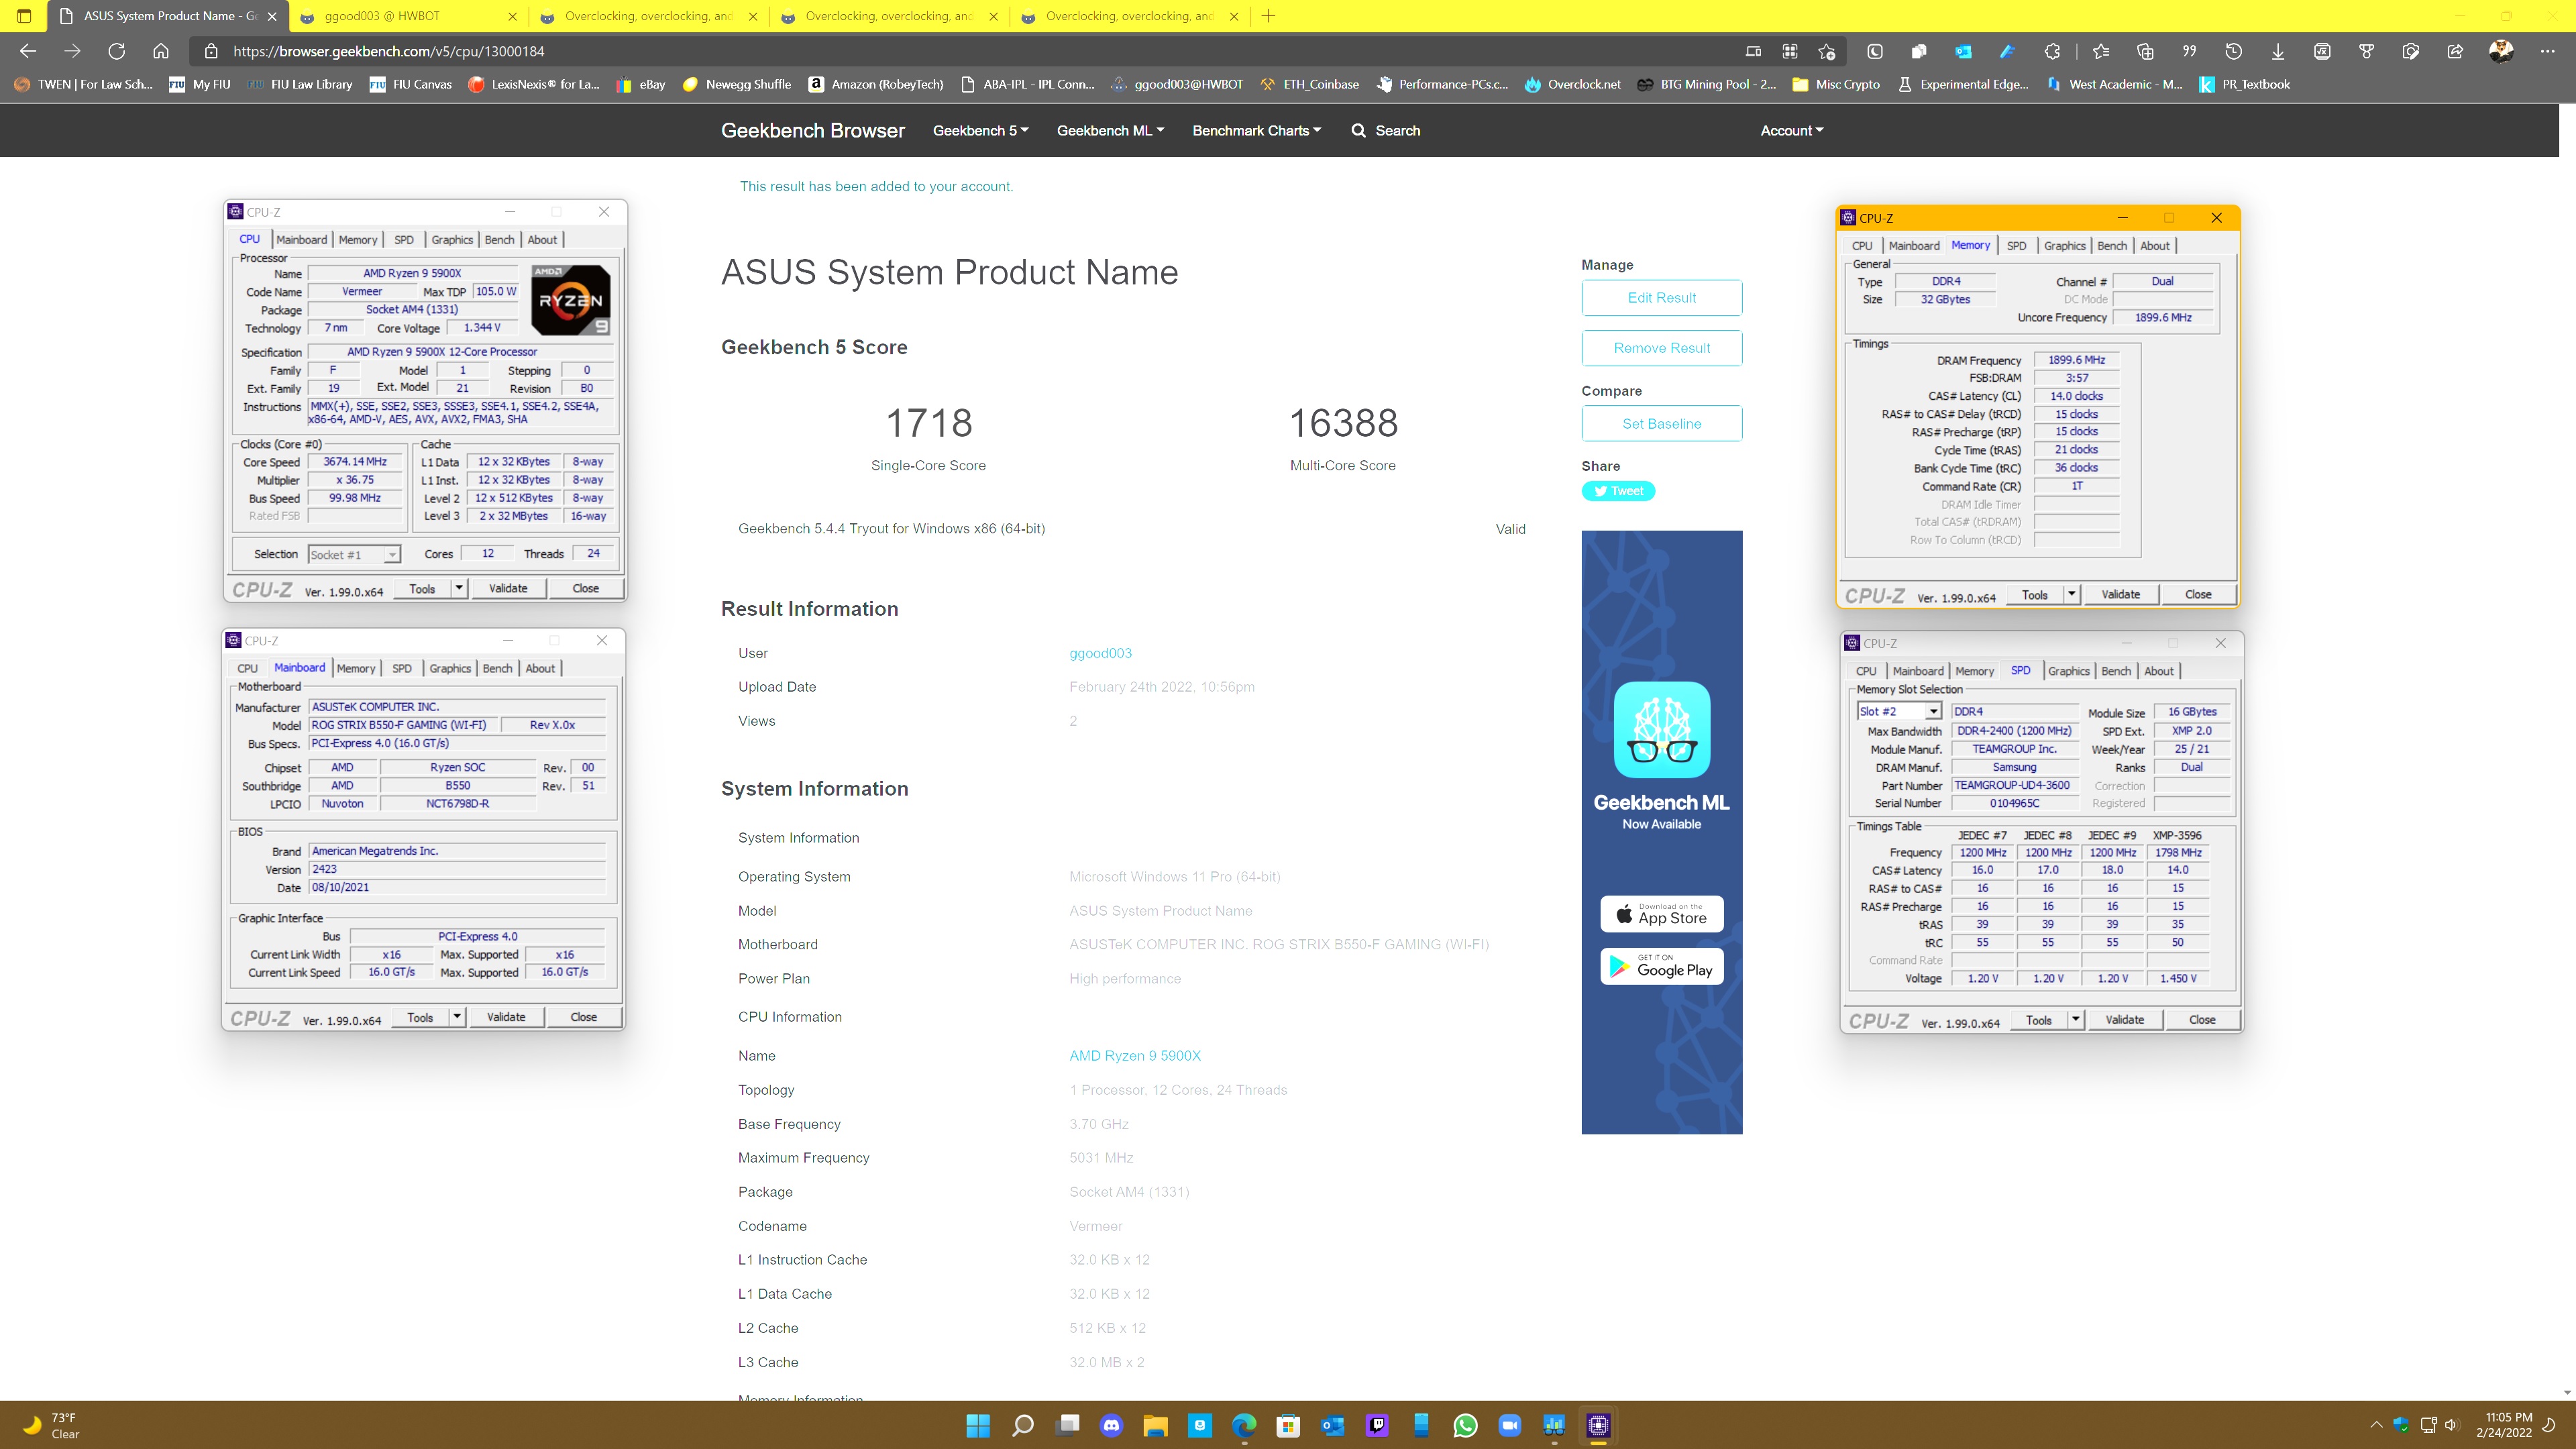Open Twitch from the taskbar
The width and height of the screenshot is (2576, 1449).
(x=1377, y=1425)
